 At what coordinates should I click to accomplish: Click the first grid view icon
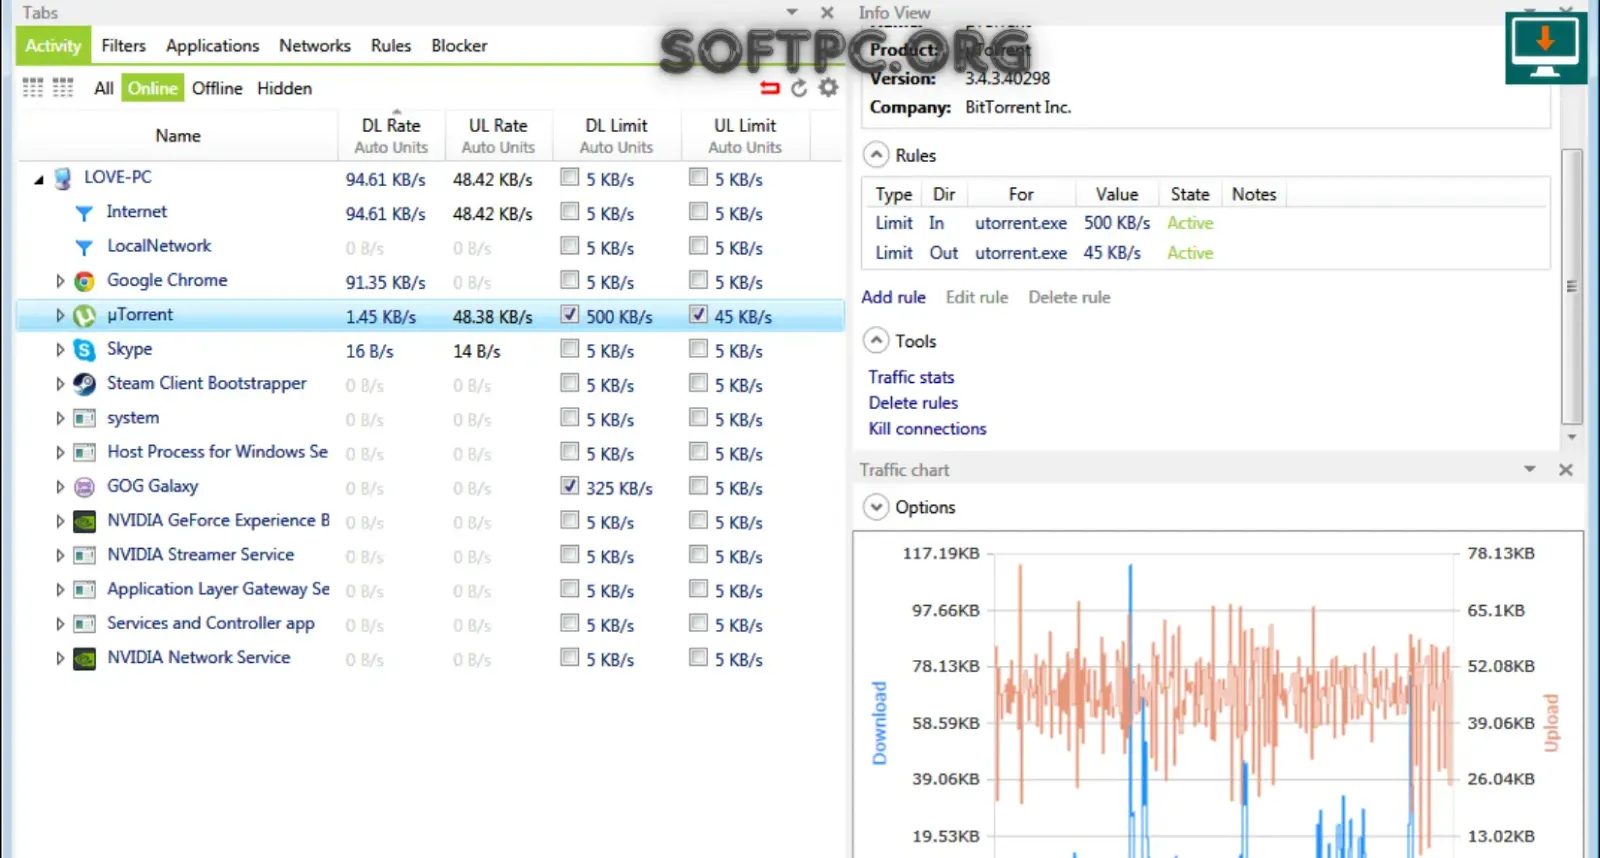tap(33, 88)
